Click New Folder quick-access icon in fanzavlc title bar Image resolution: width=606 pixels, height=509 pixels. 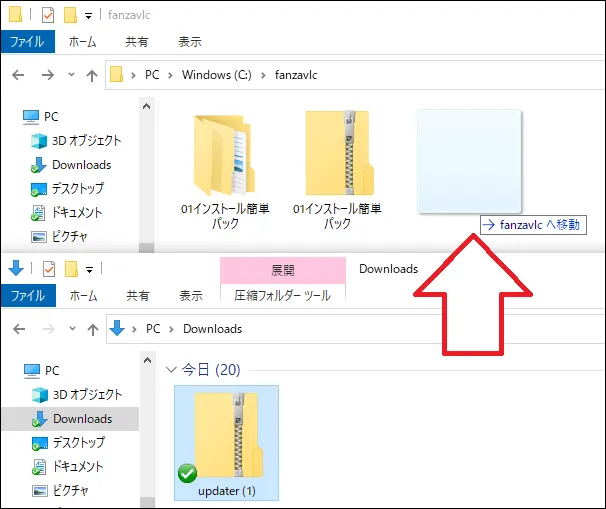[70, 15]
